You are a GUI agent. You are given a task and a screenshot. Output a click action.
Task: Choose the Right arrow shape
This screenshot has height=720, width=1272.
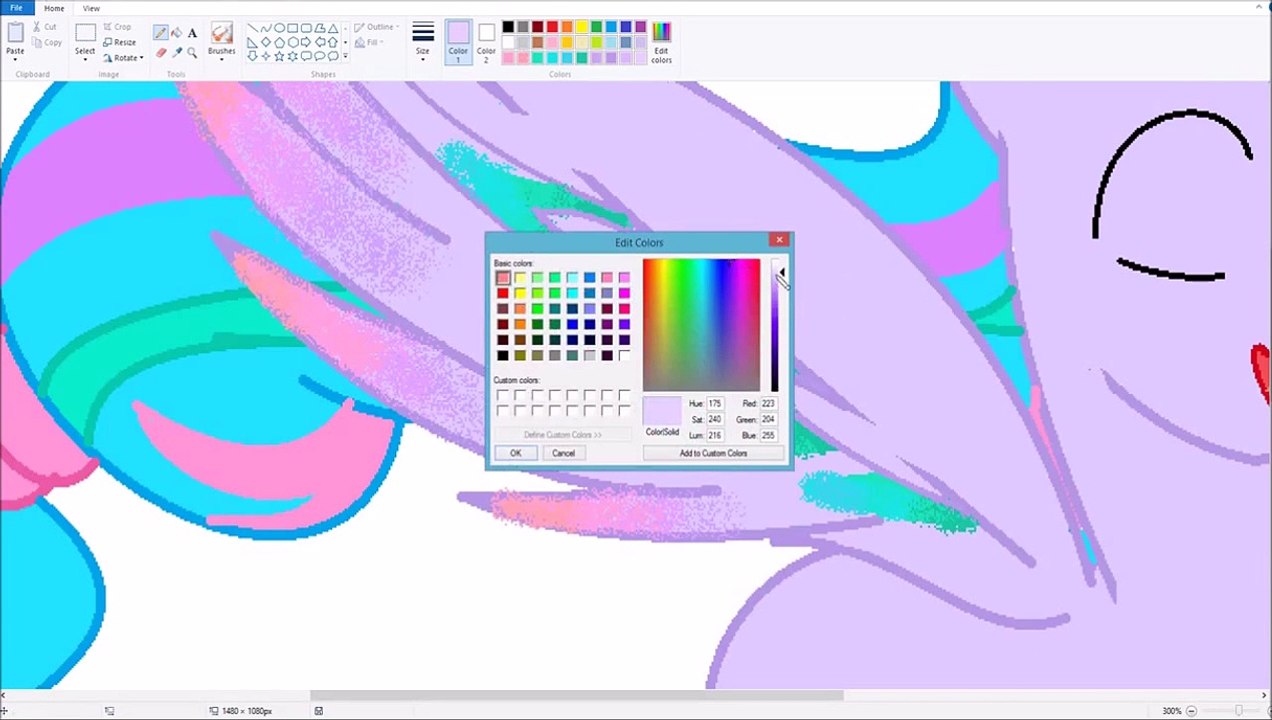point(306,42)
